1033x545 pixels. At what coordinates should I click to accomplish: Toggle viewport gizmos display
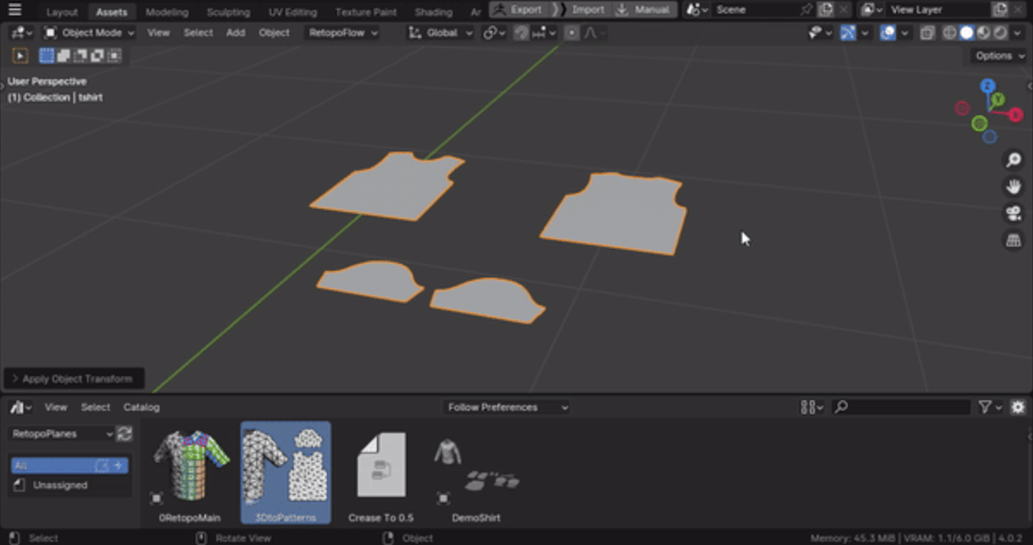tap(848, 32)
